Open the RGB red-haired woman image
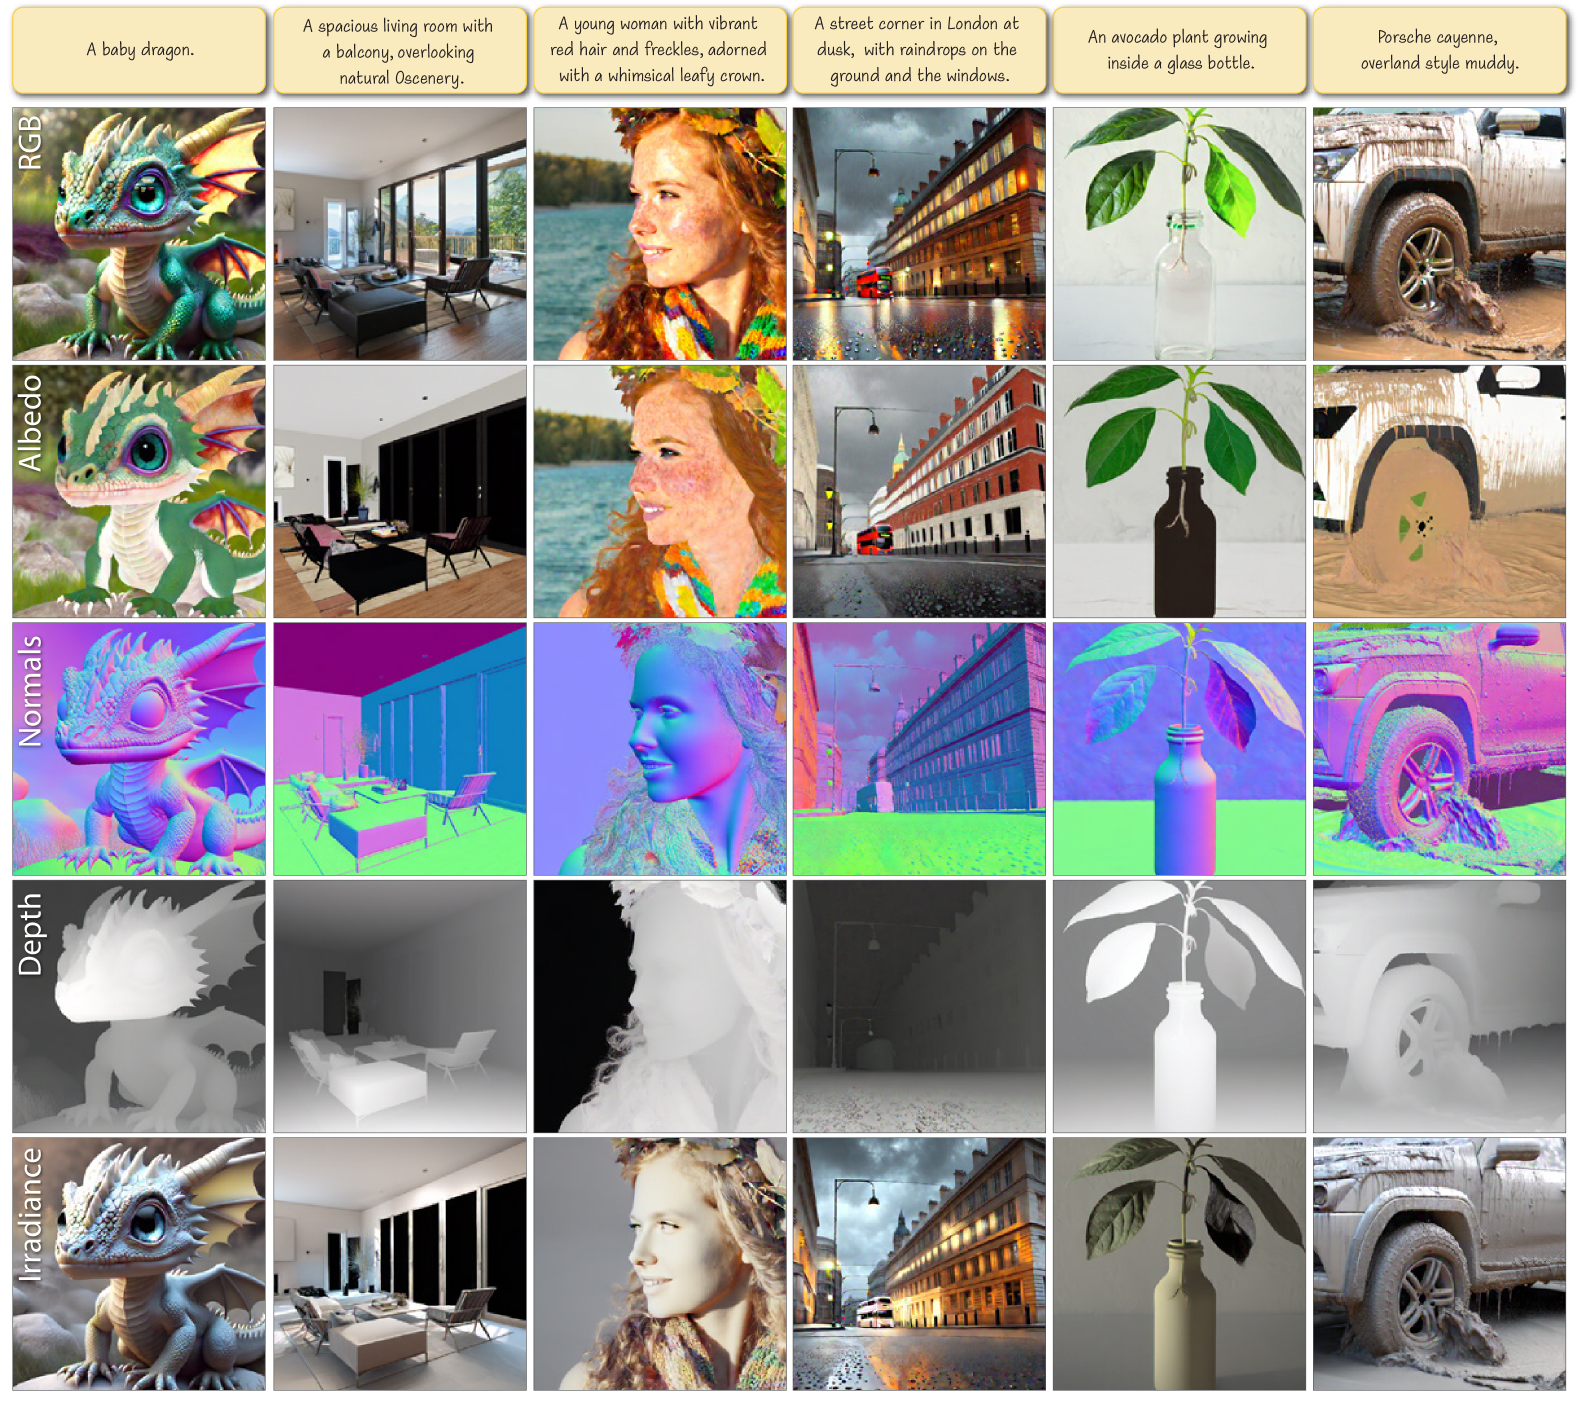The width and height of the screenshot is (1579, 1407). click(660, 234)
